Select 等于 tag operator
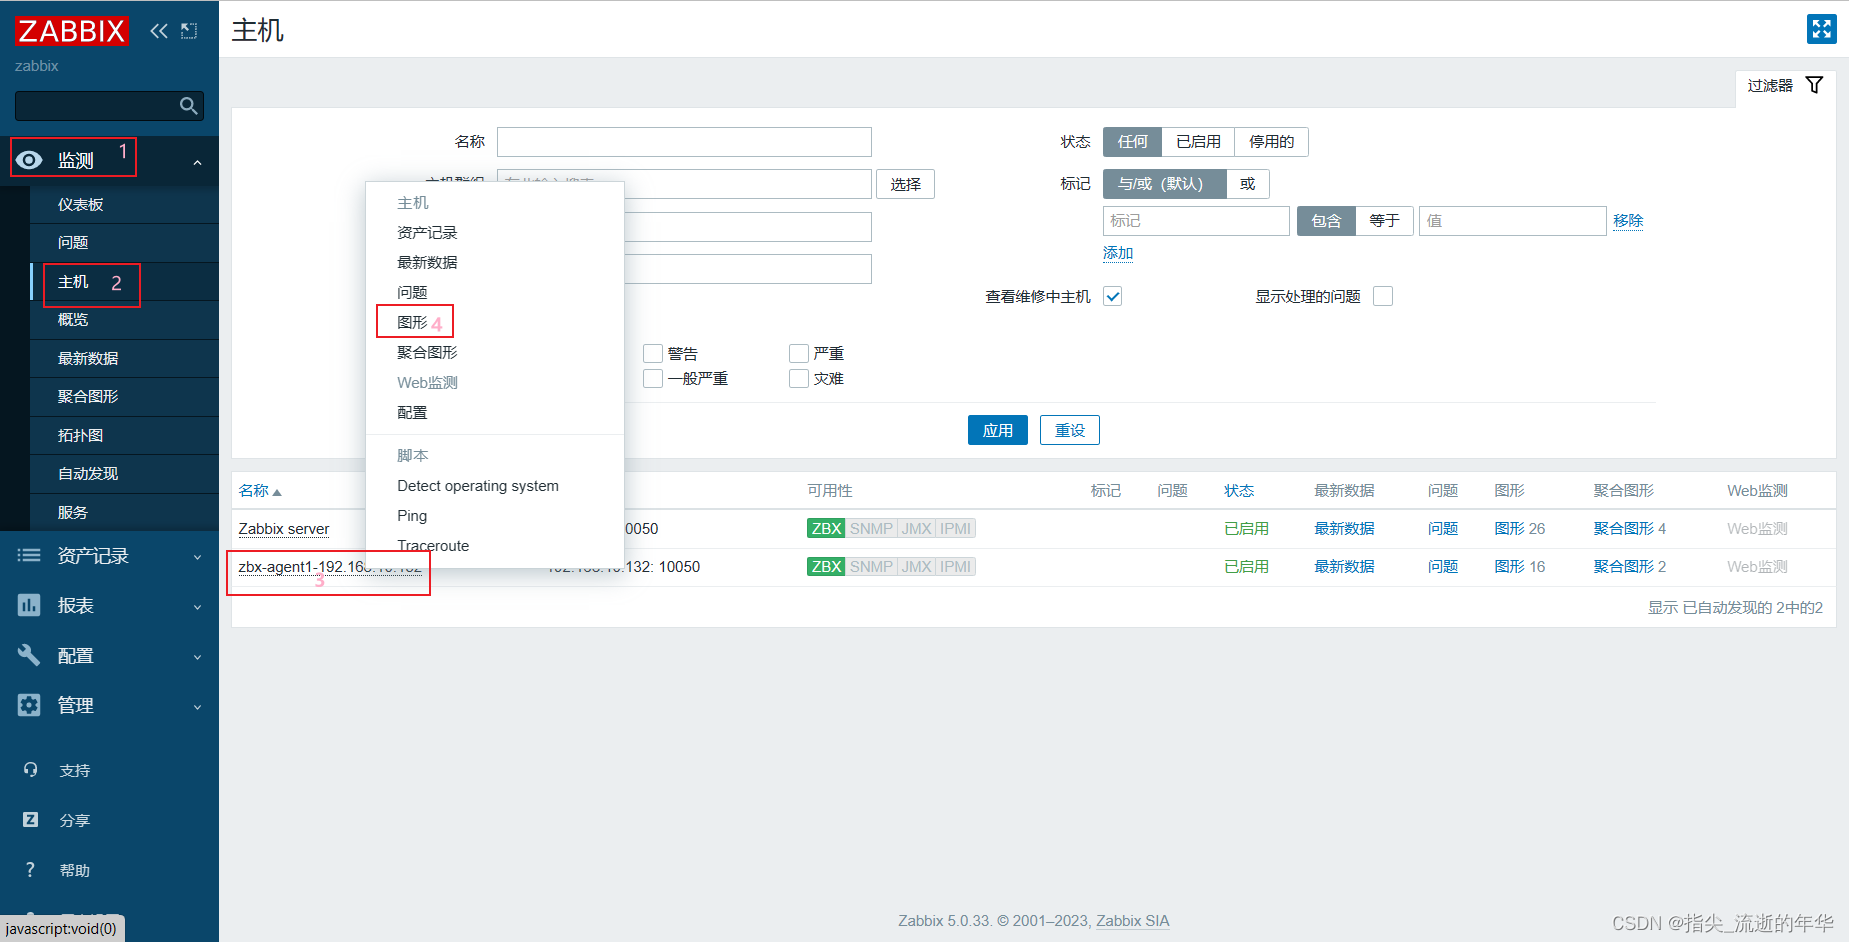Image resolution: width=1849 pixels, height=942 pixels. pos(1384,221)
